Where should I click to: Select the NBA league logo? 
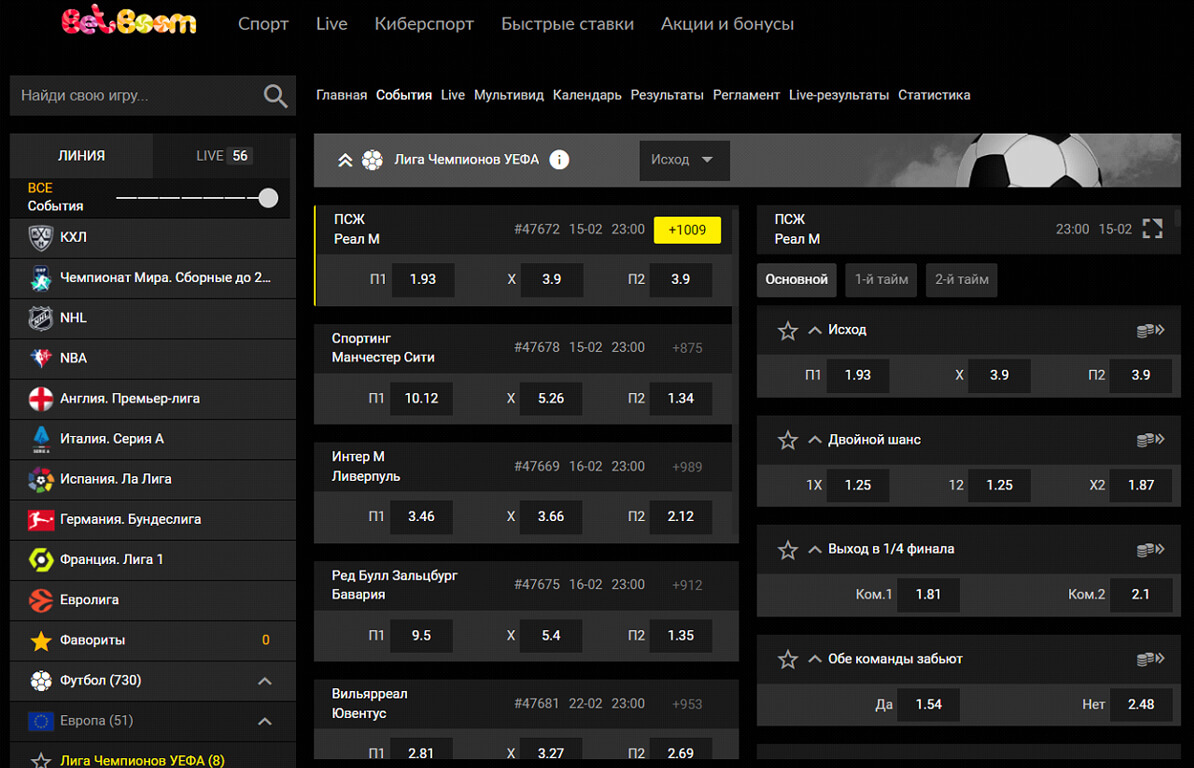(x=40, y=358)
